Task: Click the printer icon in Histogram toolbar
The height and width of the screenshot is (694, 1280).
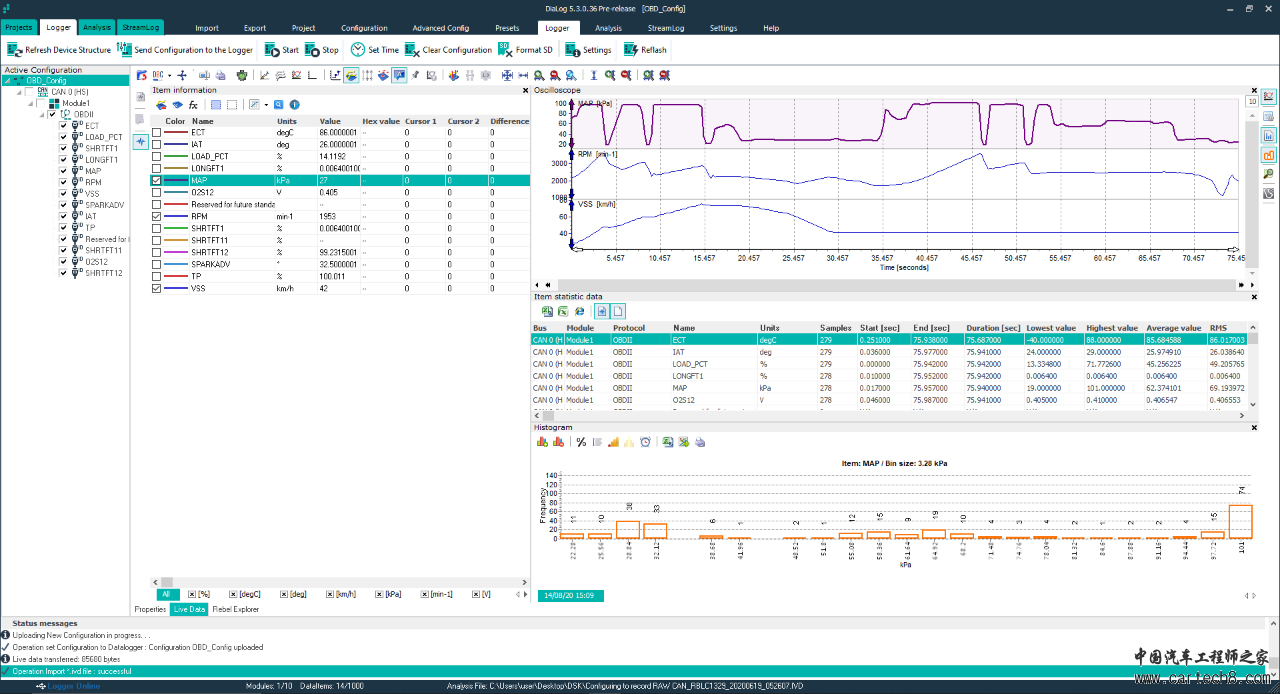Action: click(x=700, y=442)
